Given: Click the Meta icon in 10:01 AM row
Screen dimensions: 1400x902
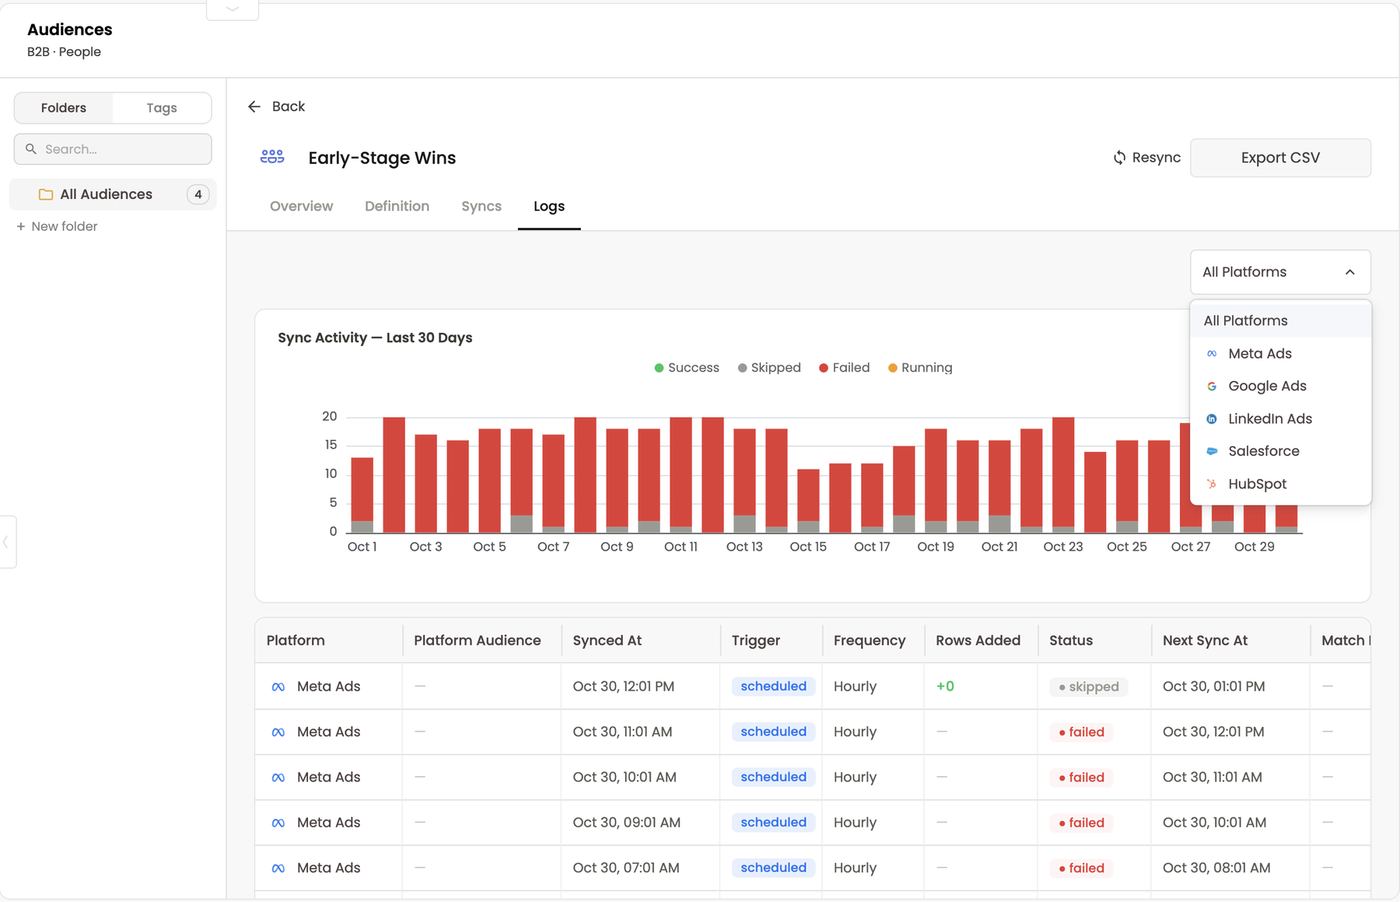Looking at the screenshot, I should [278, 777].
